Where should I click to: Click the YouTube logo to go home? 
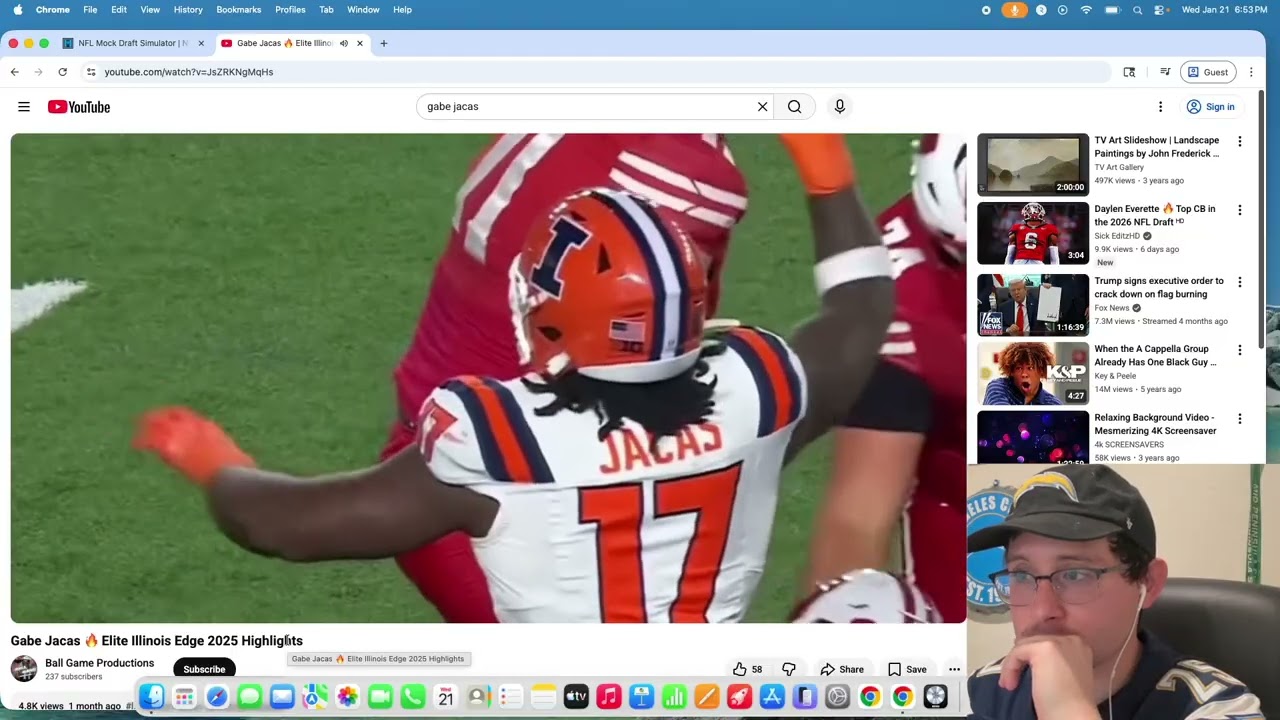79,107
